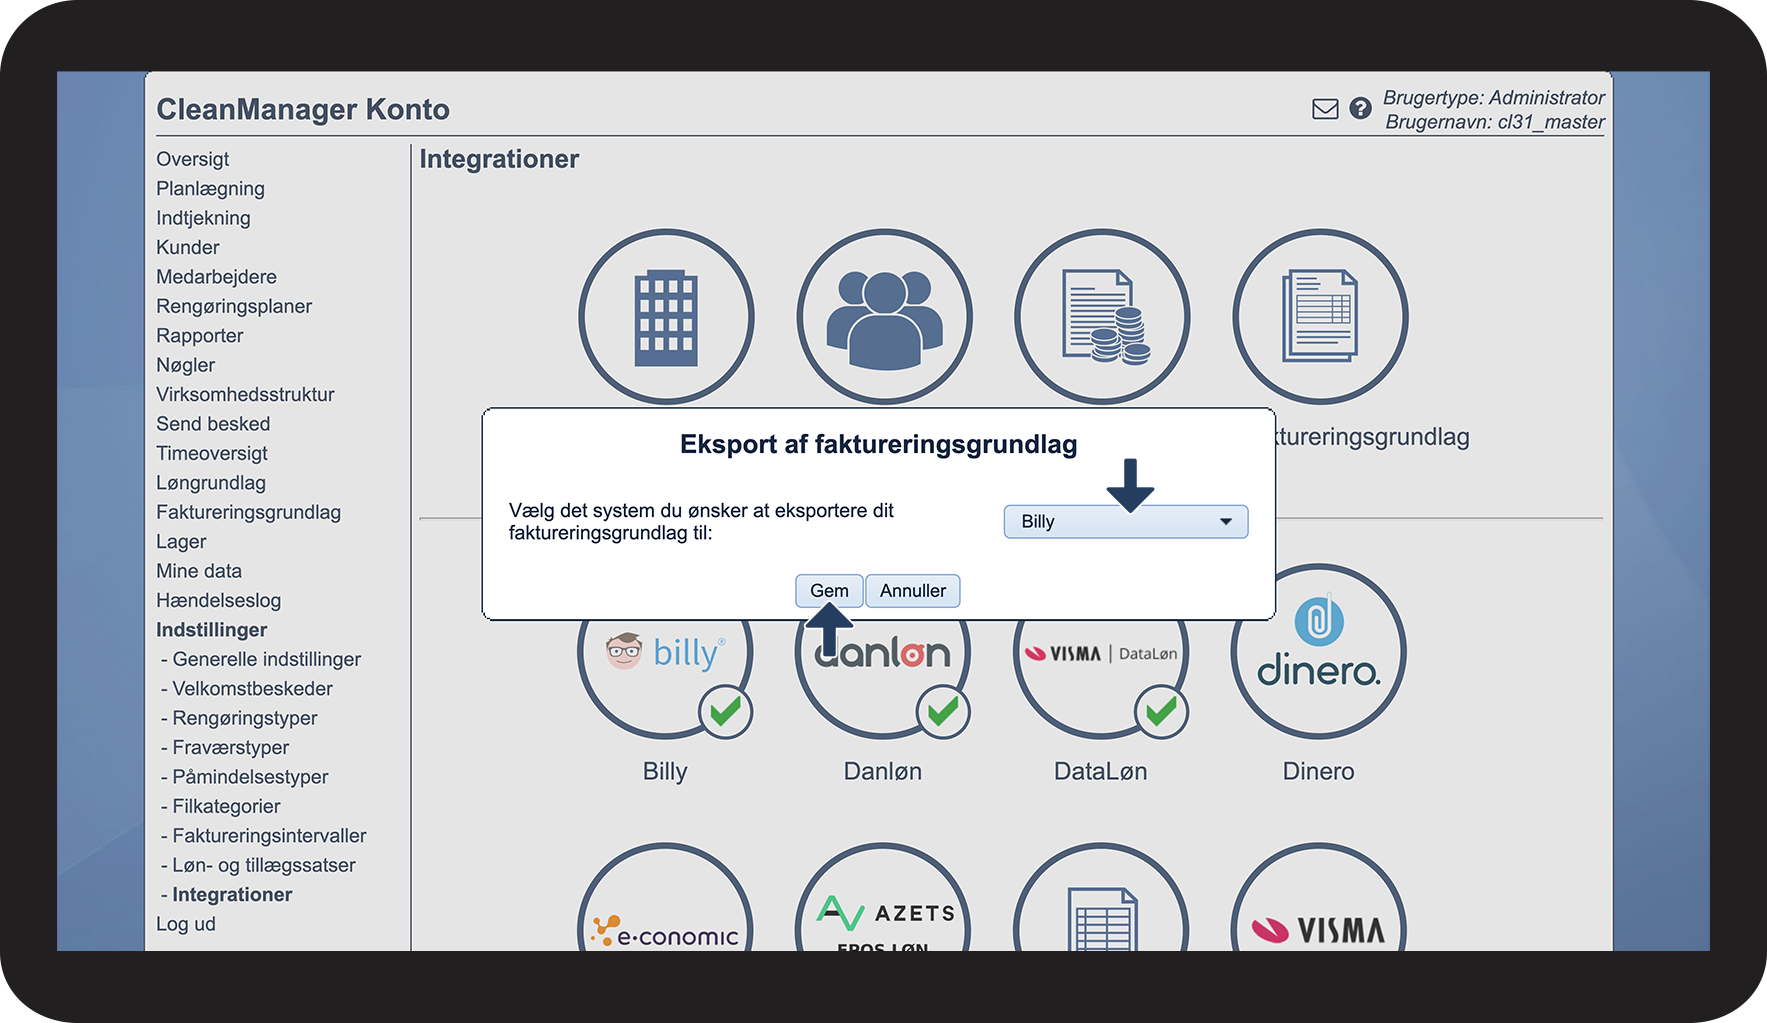The height and width of the screenshot is (1023, 1767).
Task: Toggle the green checkmark on DataLøn
Action: point(1161,712)
